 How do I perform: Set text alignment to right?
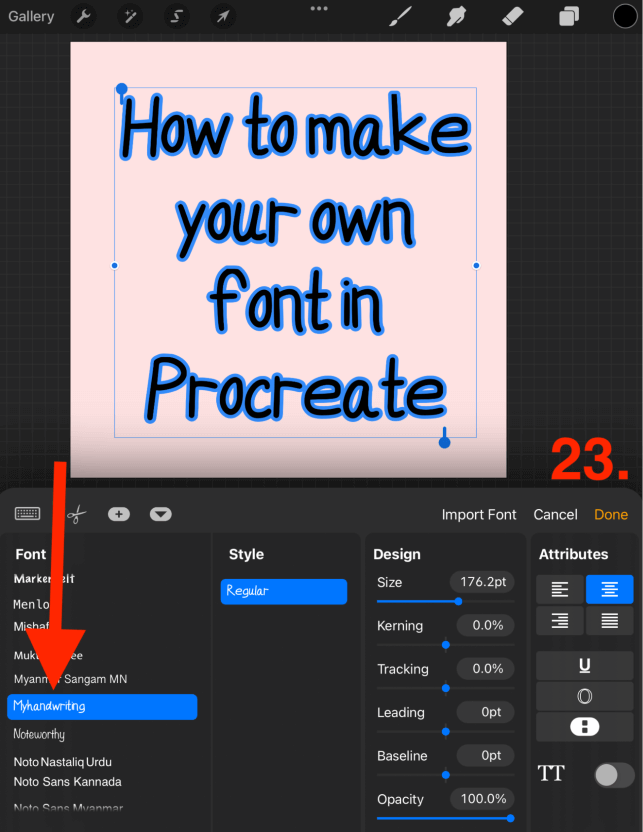point(560,620)
